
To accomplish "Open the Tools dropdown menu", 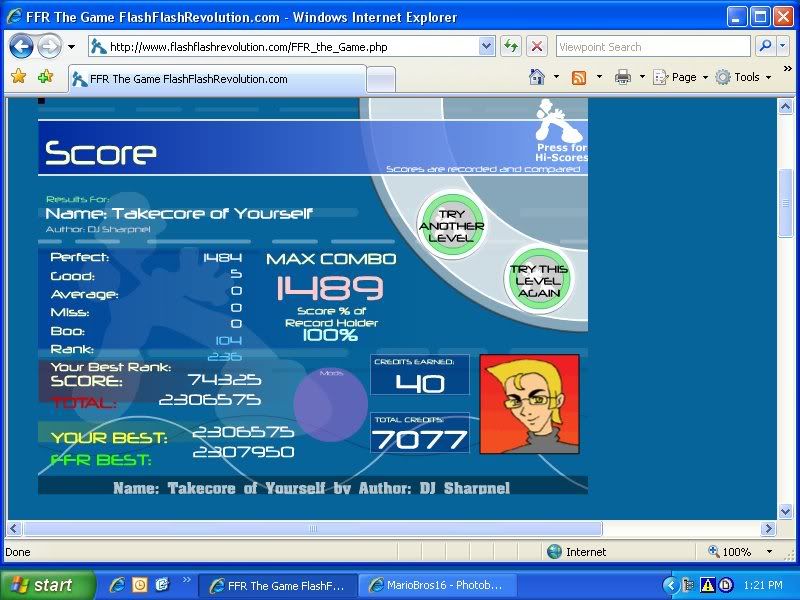I will [x=742, y=77].
